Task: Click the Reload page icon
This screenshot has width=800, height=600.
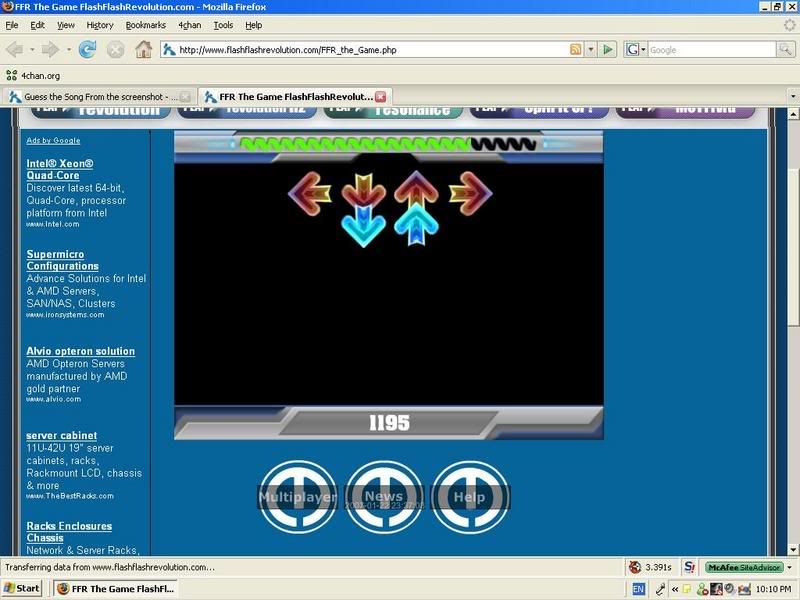Action: (88, 49)
